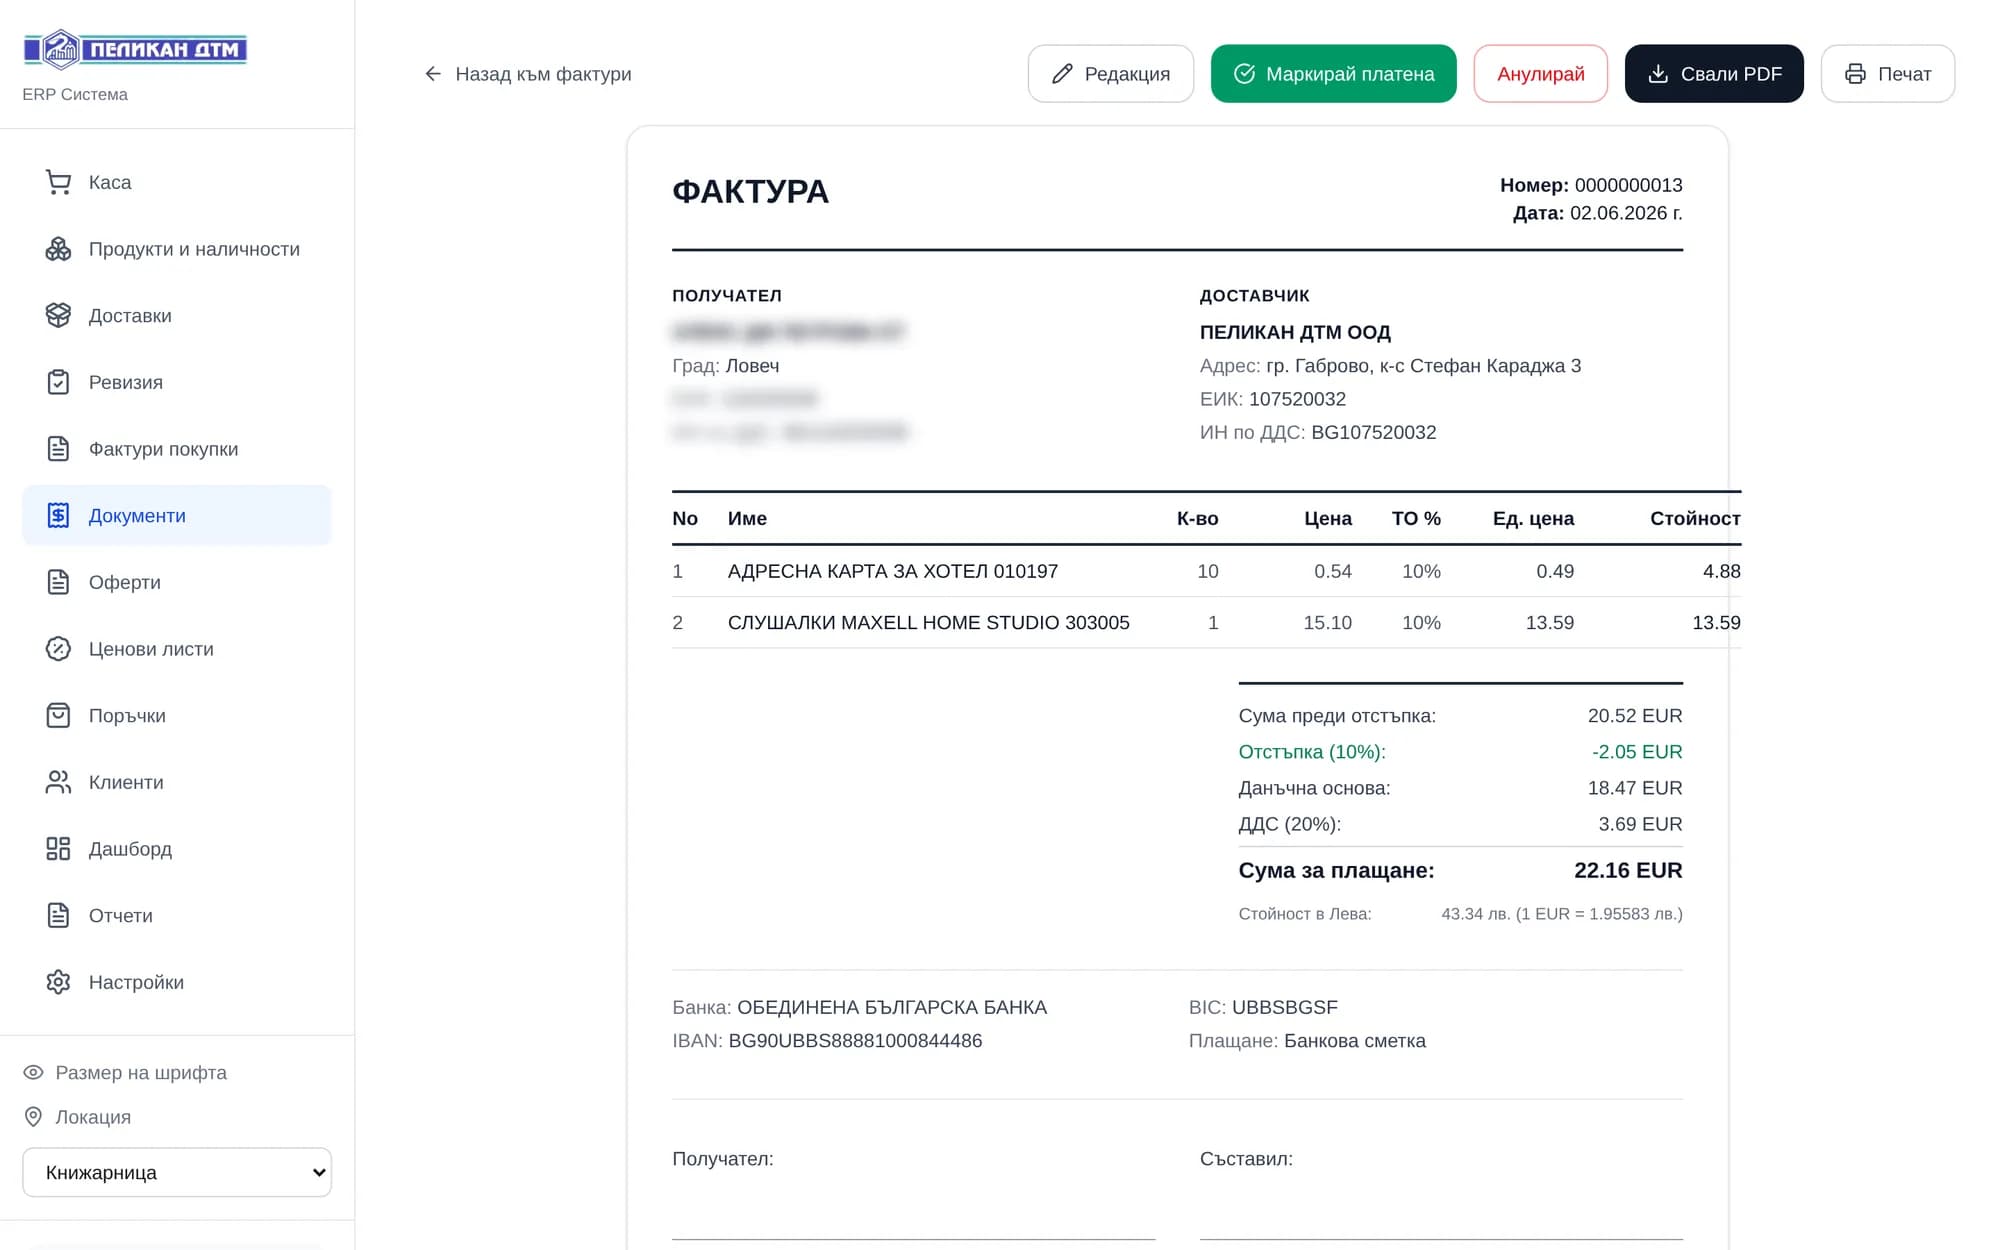Click the Доставки package icon
2000x1250 pixels.
(x=58, y=315)
